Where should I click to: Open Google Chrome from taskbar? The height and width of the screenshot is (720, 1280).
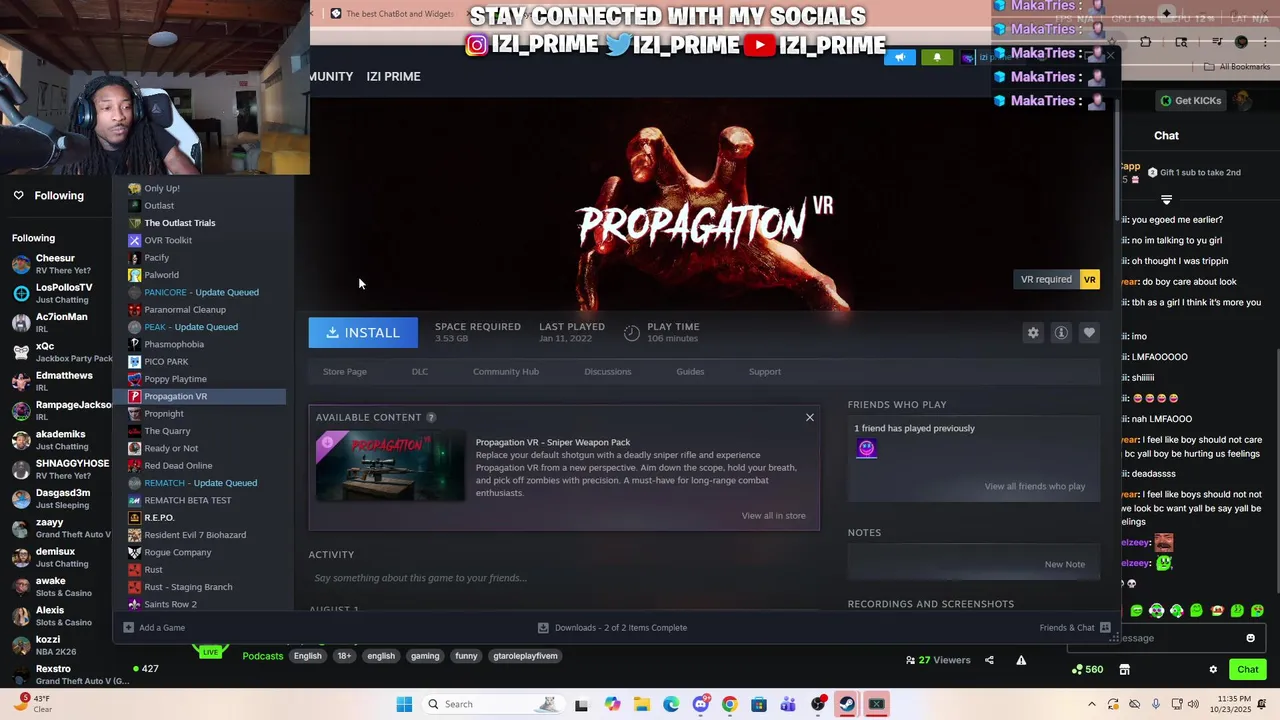click(729, 704)
